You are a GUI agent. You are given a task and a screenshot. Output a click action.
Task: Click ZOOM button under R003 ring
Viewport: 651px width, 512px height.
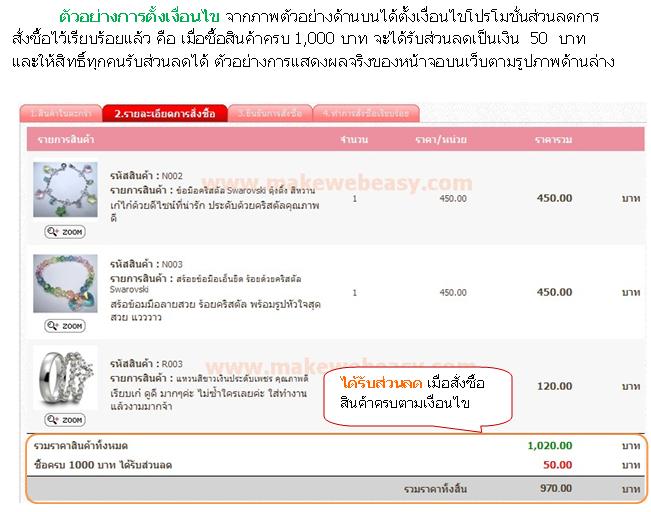pyautogui.click(x=65, y=420)
